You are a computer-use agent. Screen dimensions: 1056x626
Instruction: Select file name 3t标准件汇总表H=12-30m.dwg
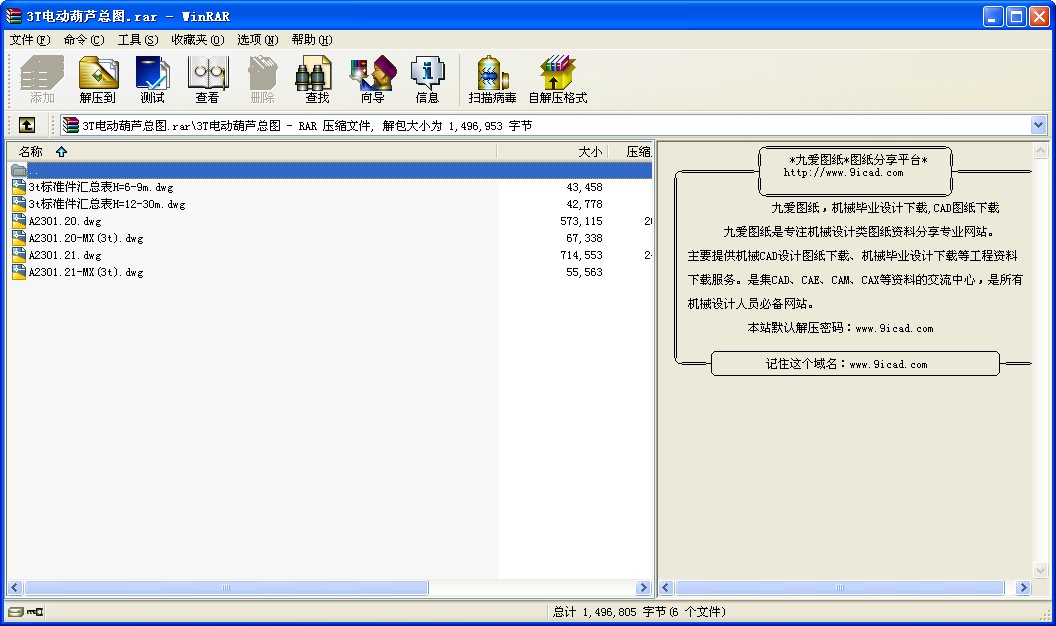click(107, 204)
